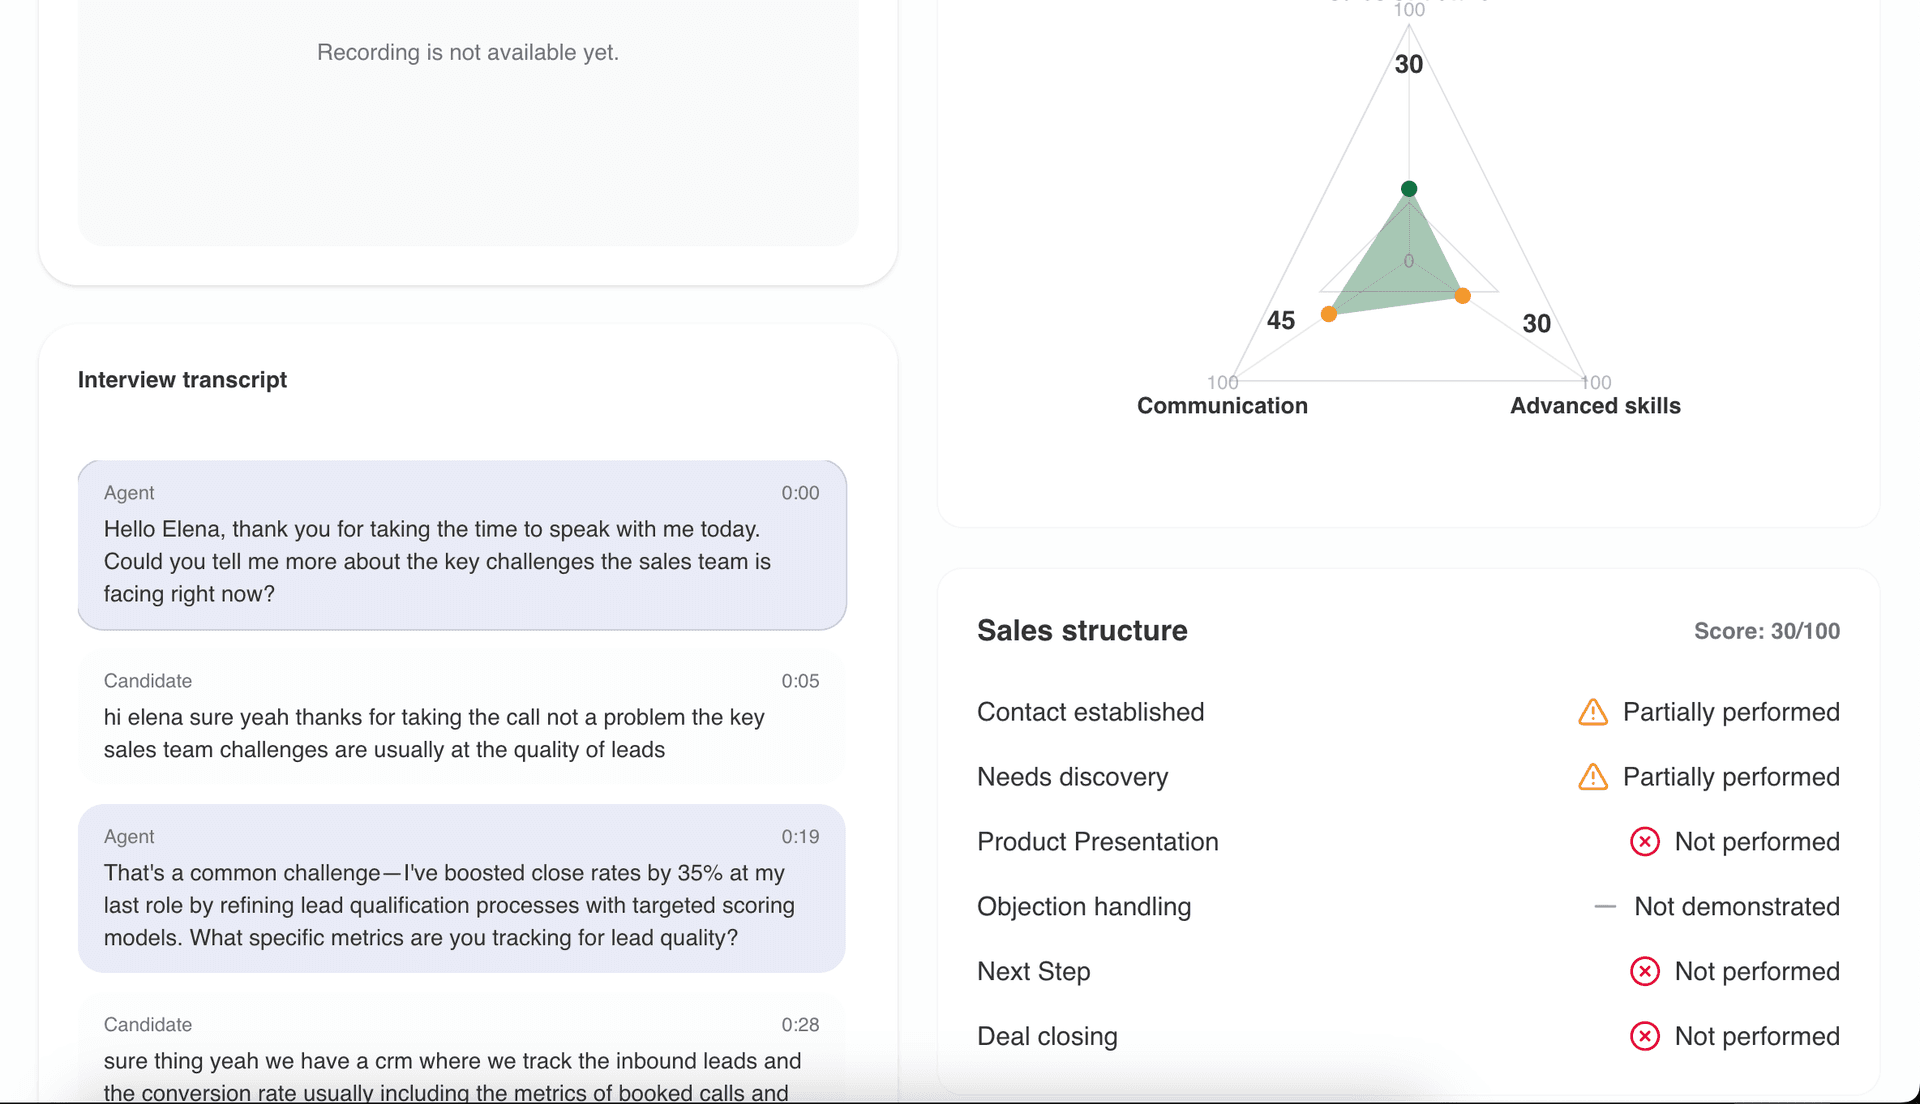Click dash icon beside Objection handling
Image resolution: width=1920 pixels, height=1104 pixels.
1605,907
